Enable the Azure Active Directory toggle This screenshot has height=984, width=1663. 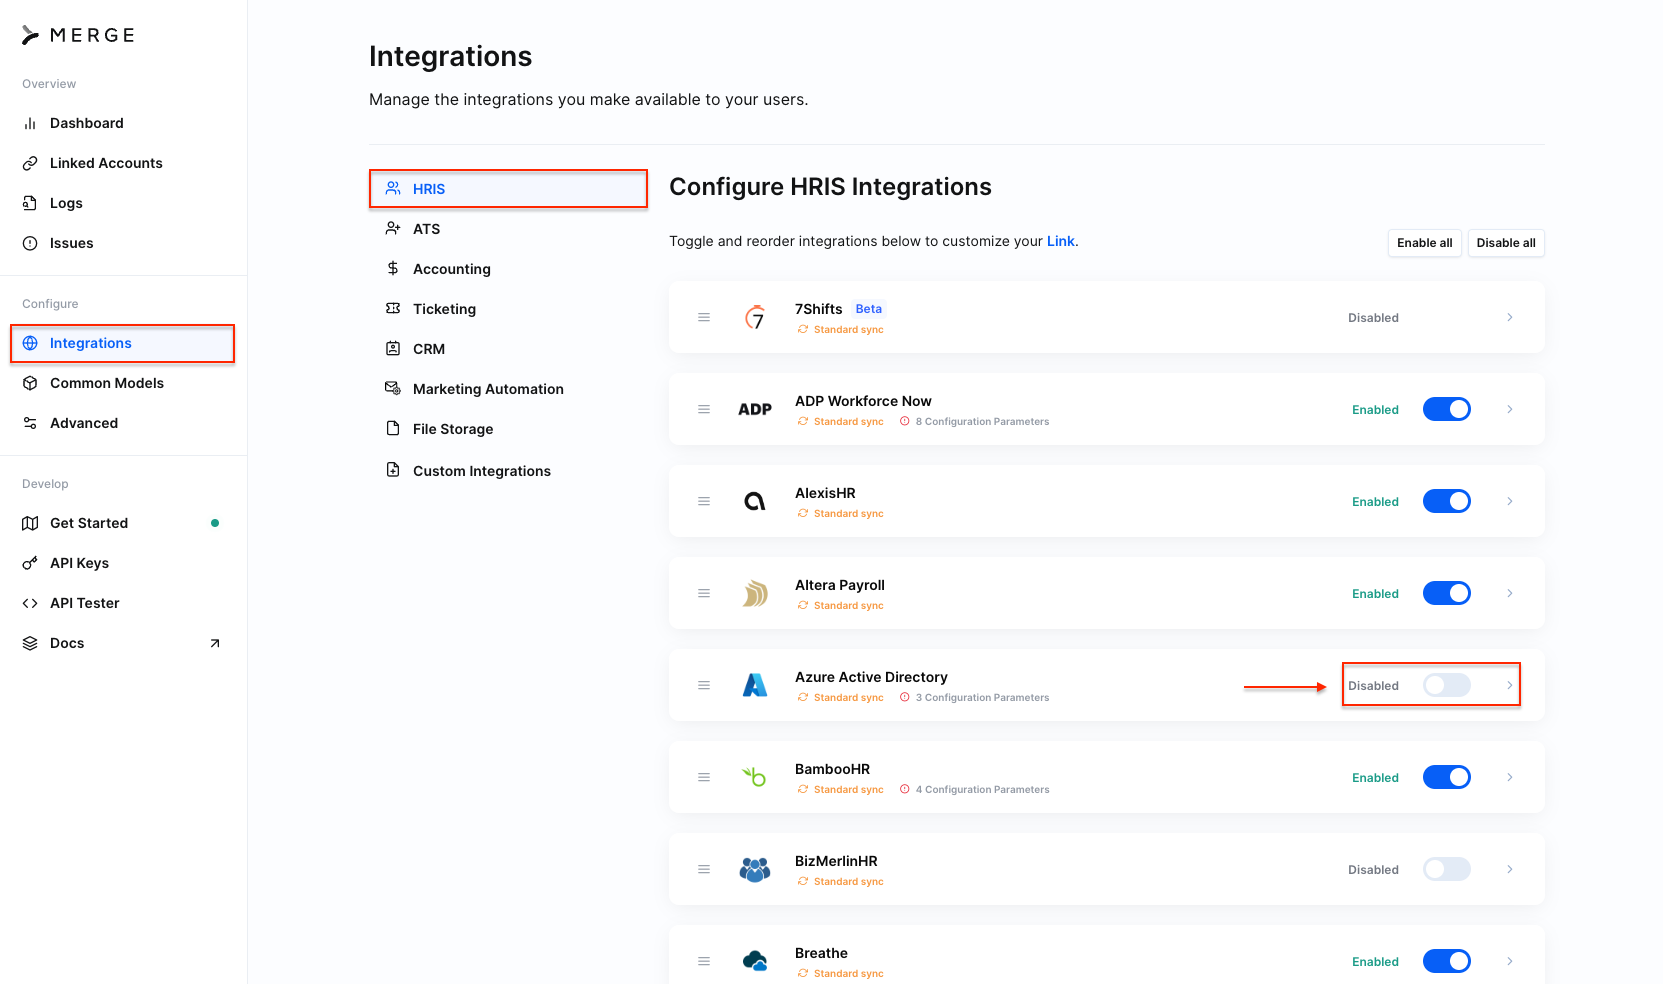point(1446,685)
